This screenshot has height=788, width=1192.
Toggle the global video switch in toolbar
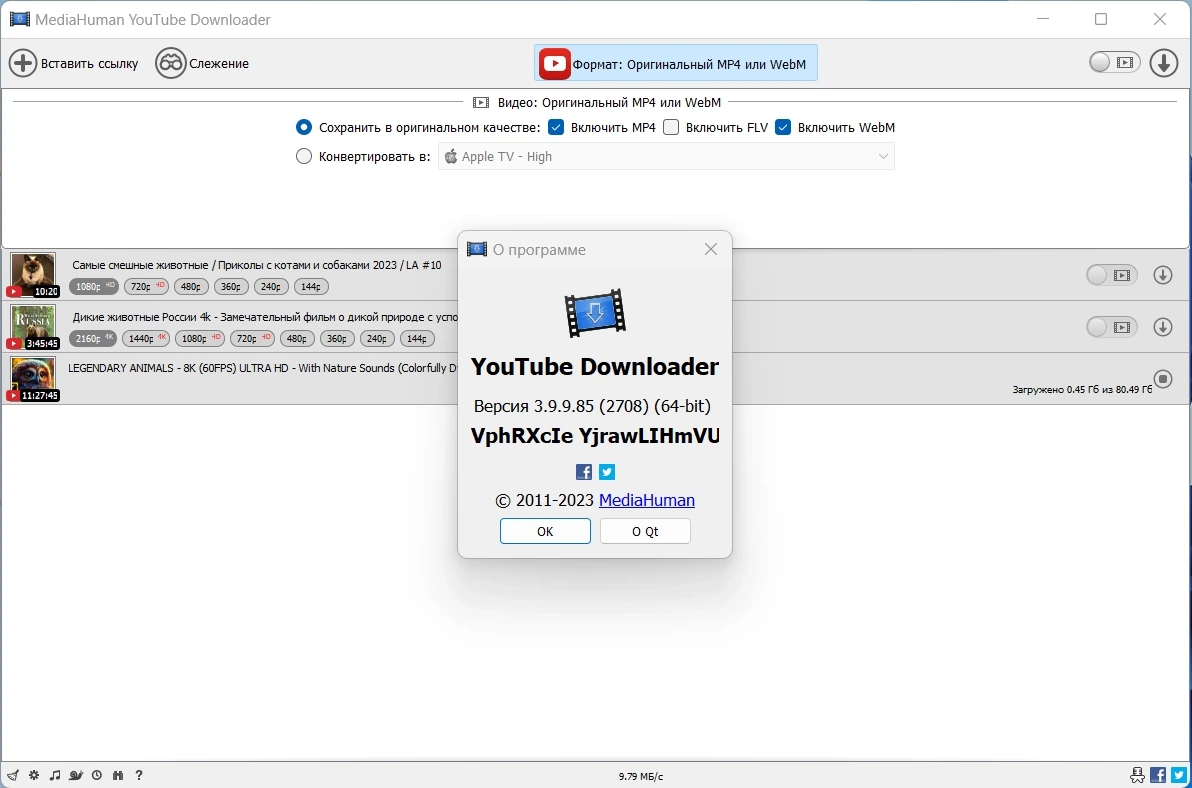click(1114, 62)
